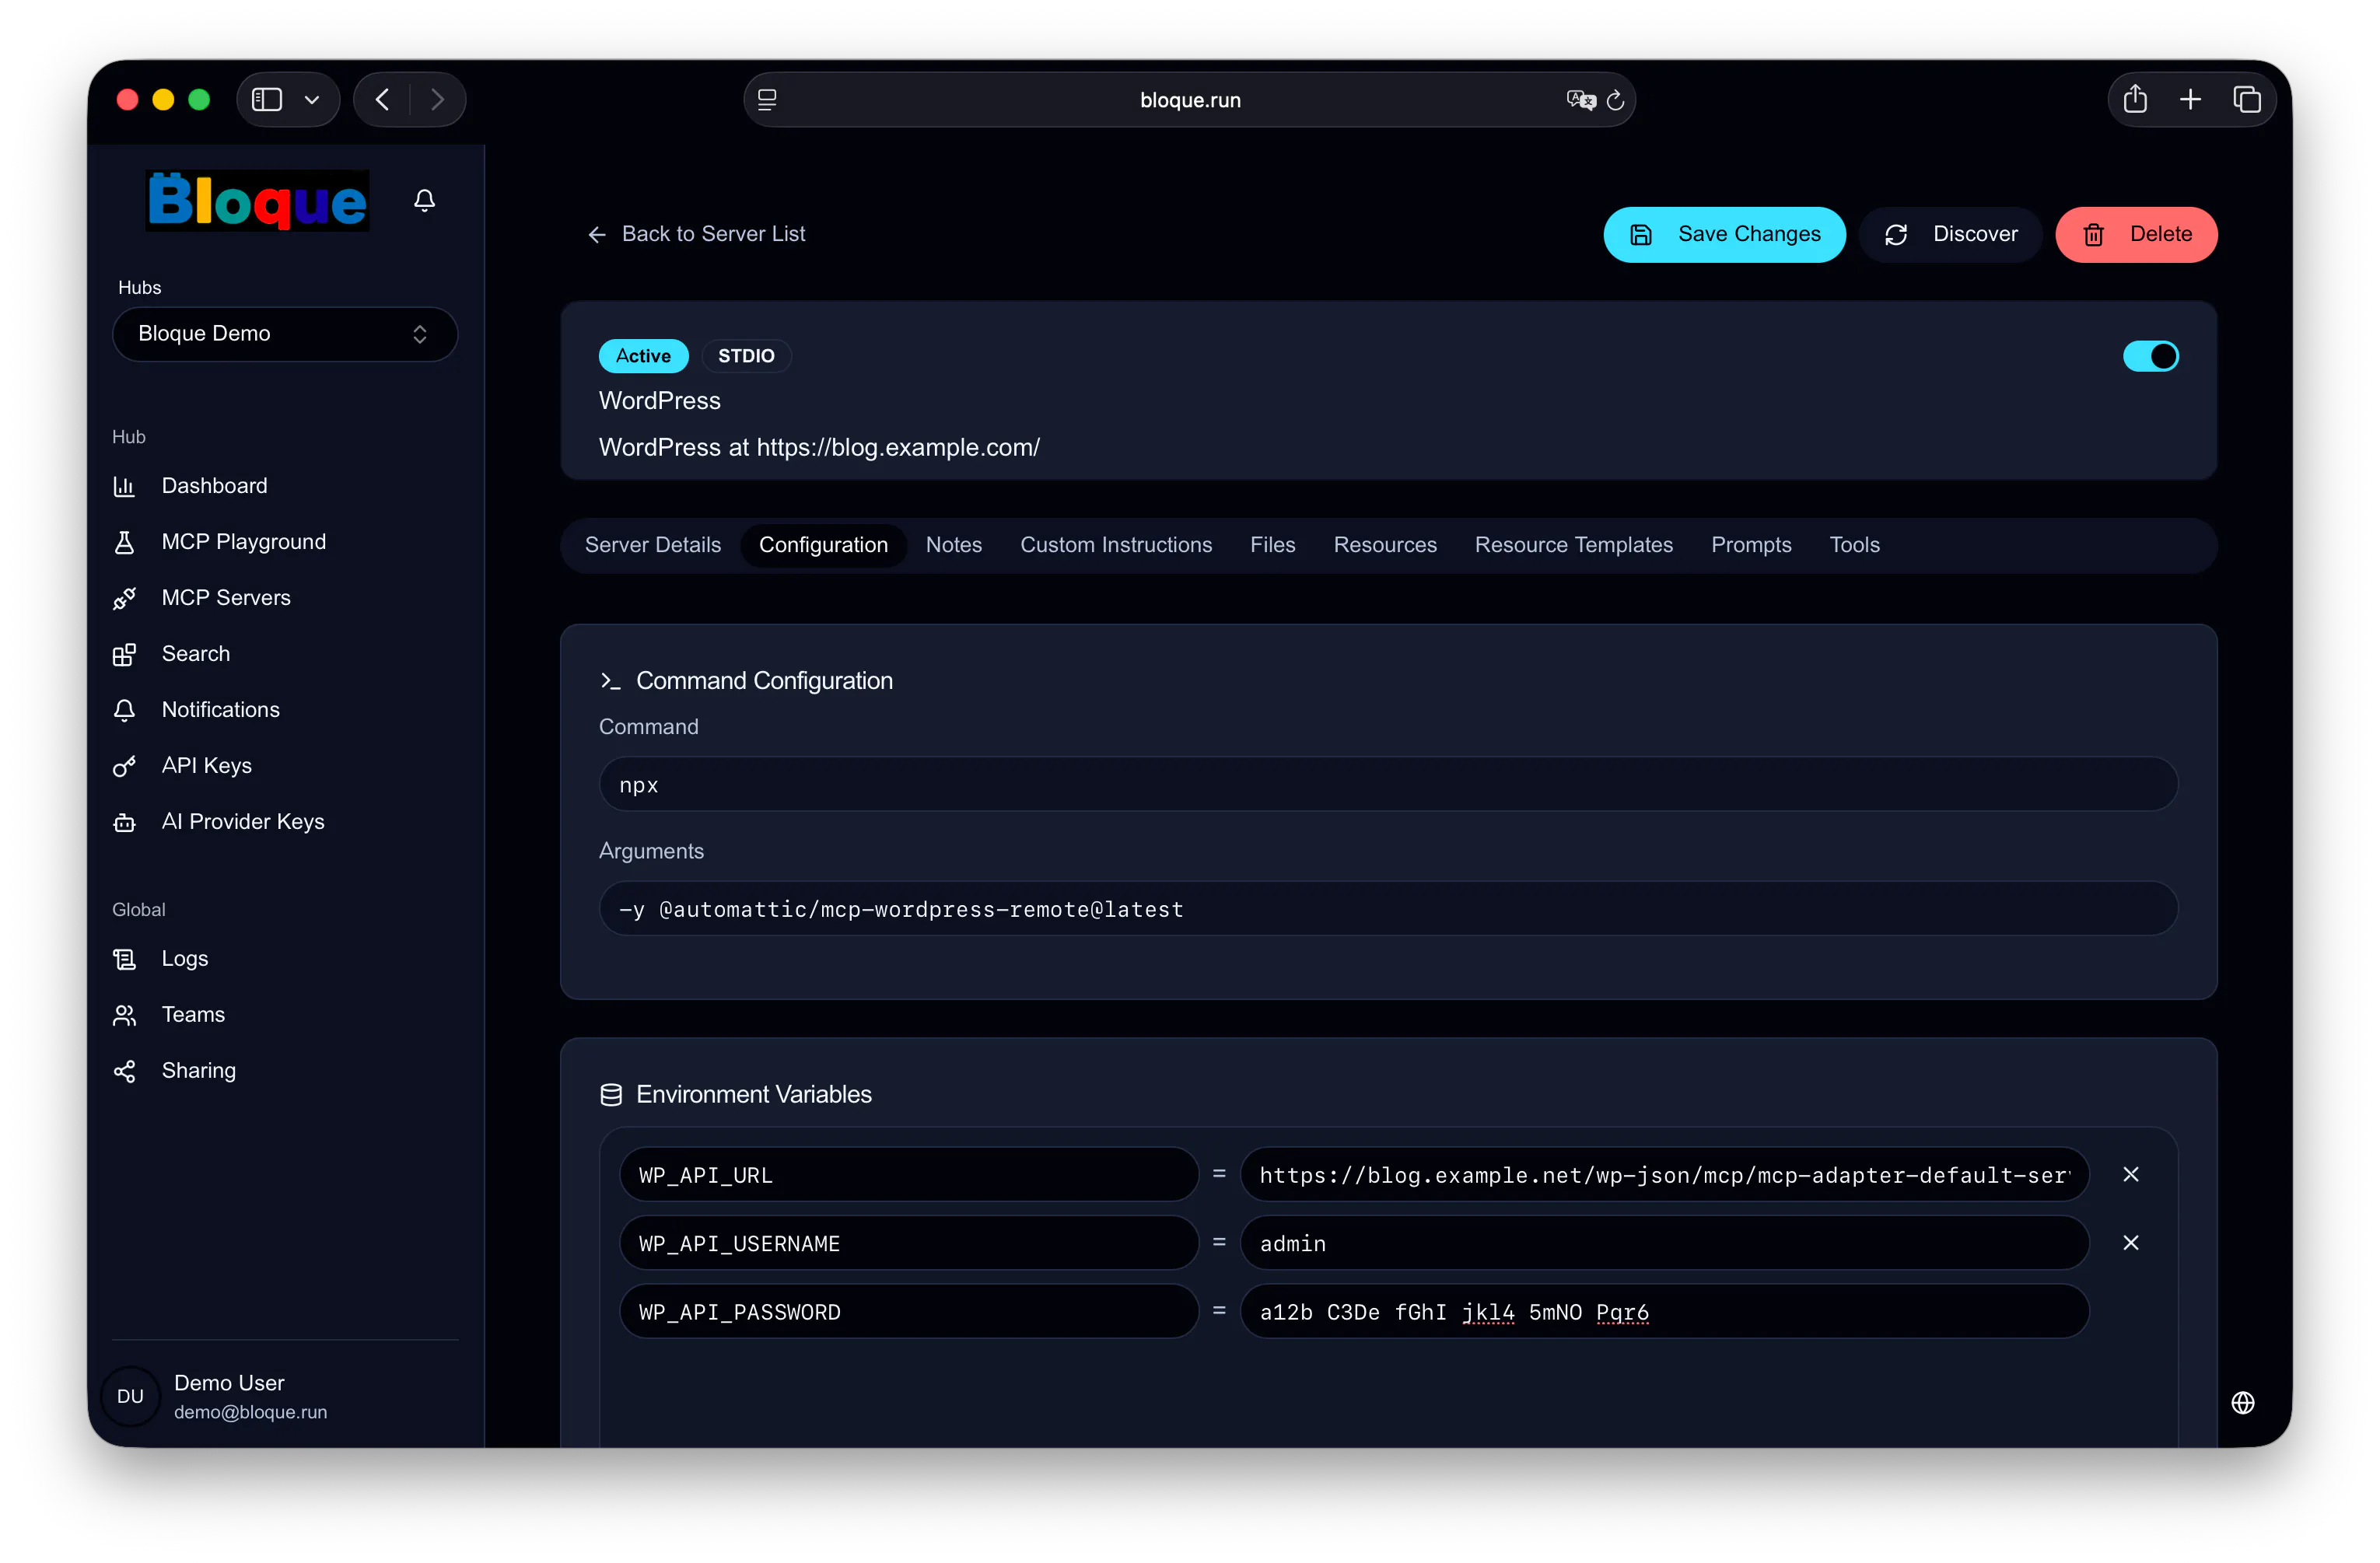Open the Custom Instructions tab

point(1116,545)
